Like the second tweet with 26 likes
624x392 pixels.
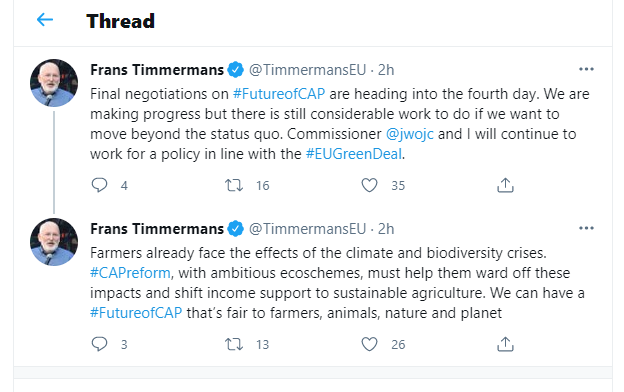pos(369,344)
